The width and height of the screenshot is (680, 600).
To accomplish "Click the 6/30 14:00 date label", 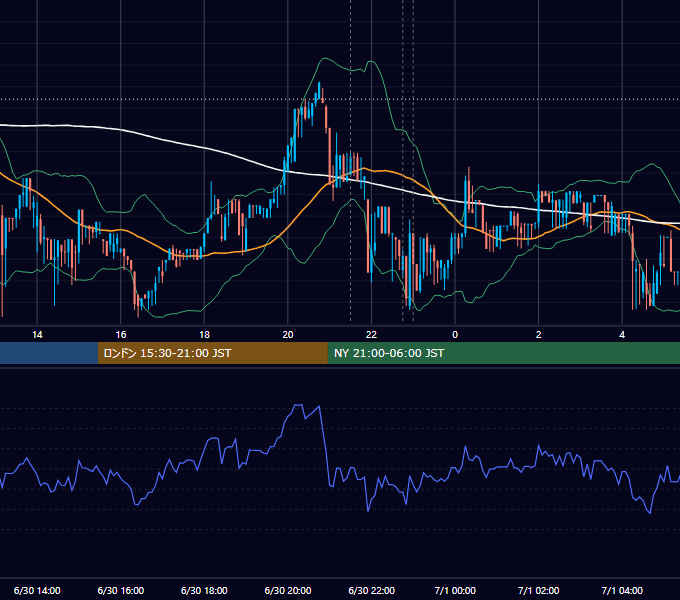I will coord(37,590).
